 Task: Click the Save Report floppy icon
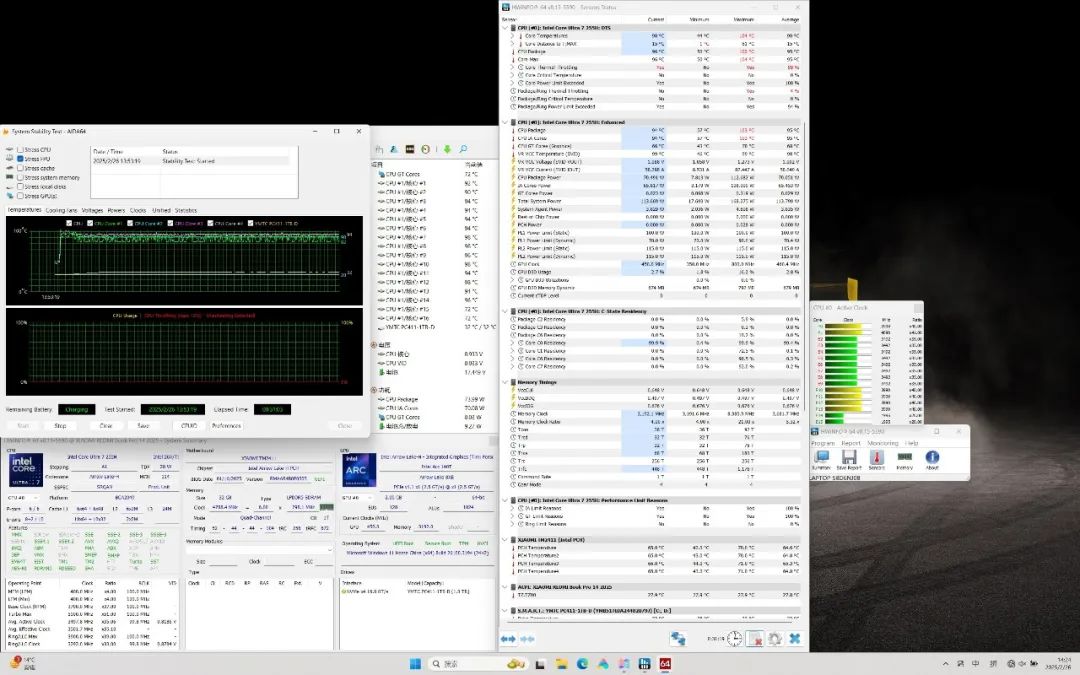[849, 459]
